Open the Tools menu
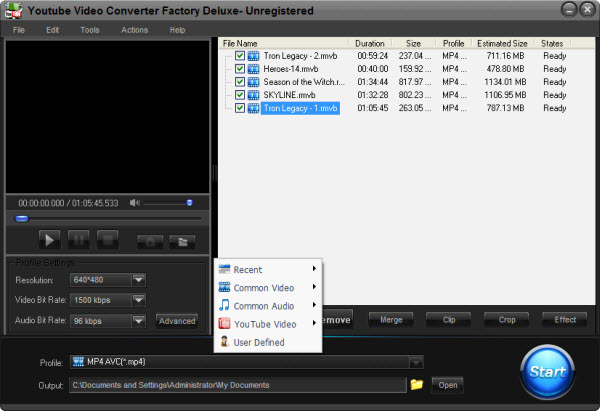 point(89,30)
